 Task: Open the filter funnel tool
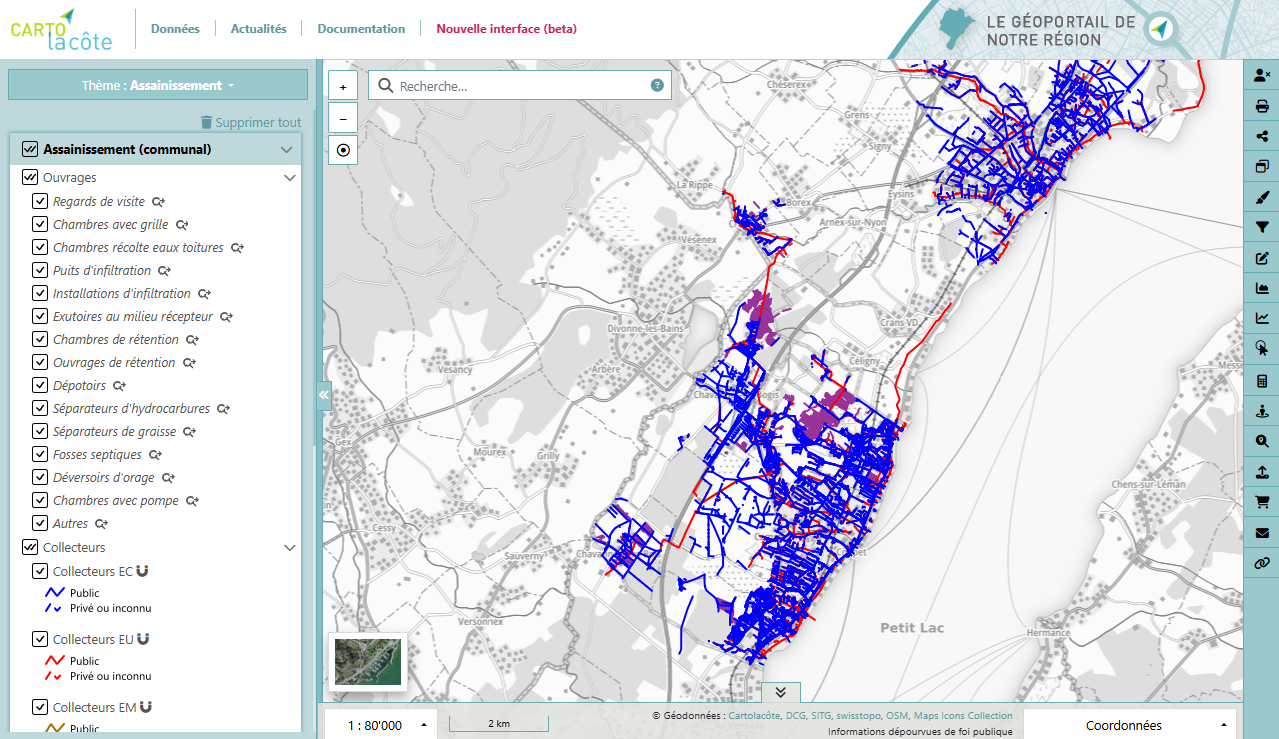(1262, 228)
